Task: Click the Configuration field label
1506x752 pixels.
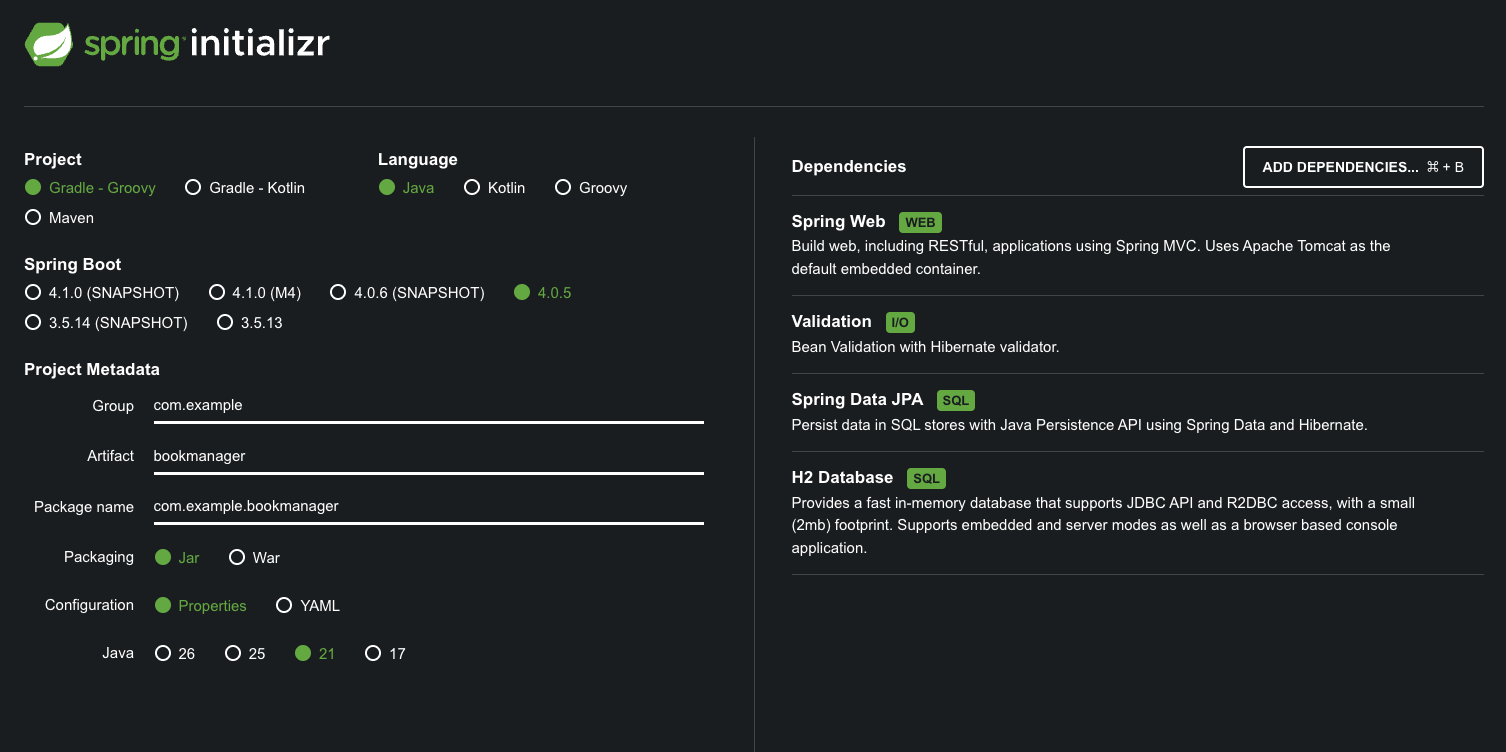Action: click(x=89, y=605)
